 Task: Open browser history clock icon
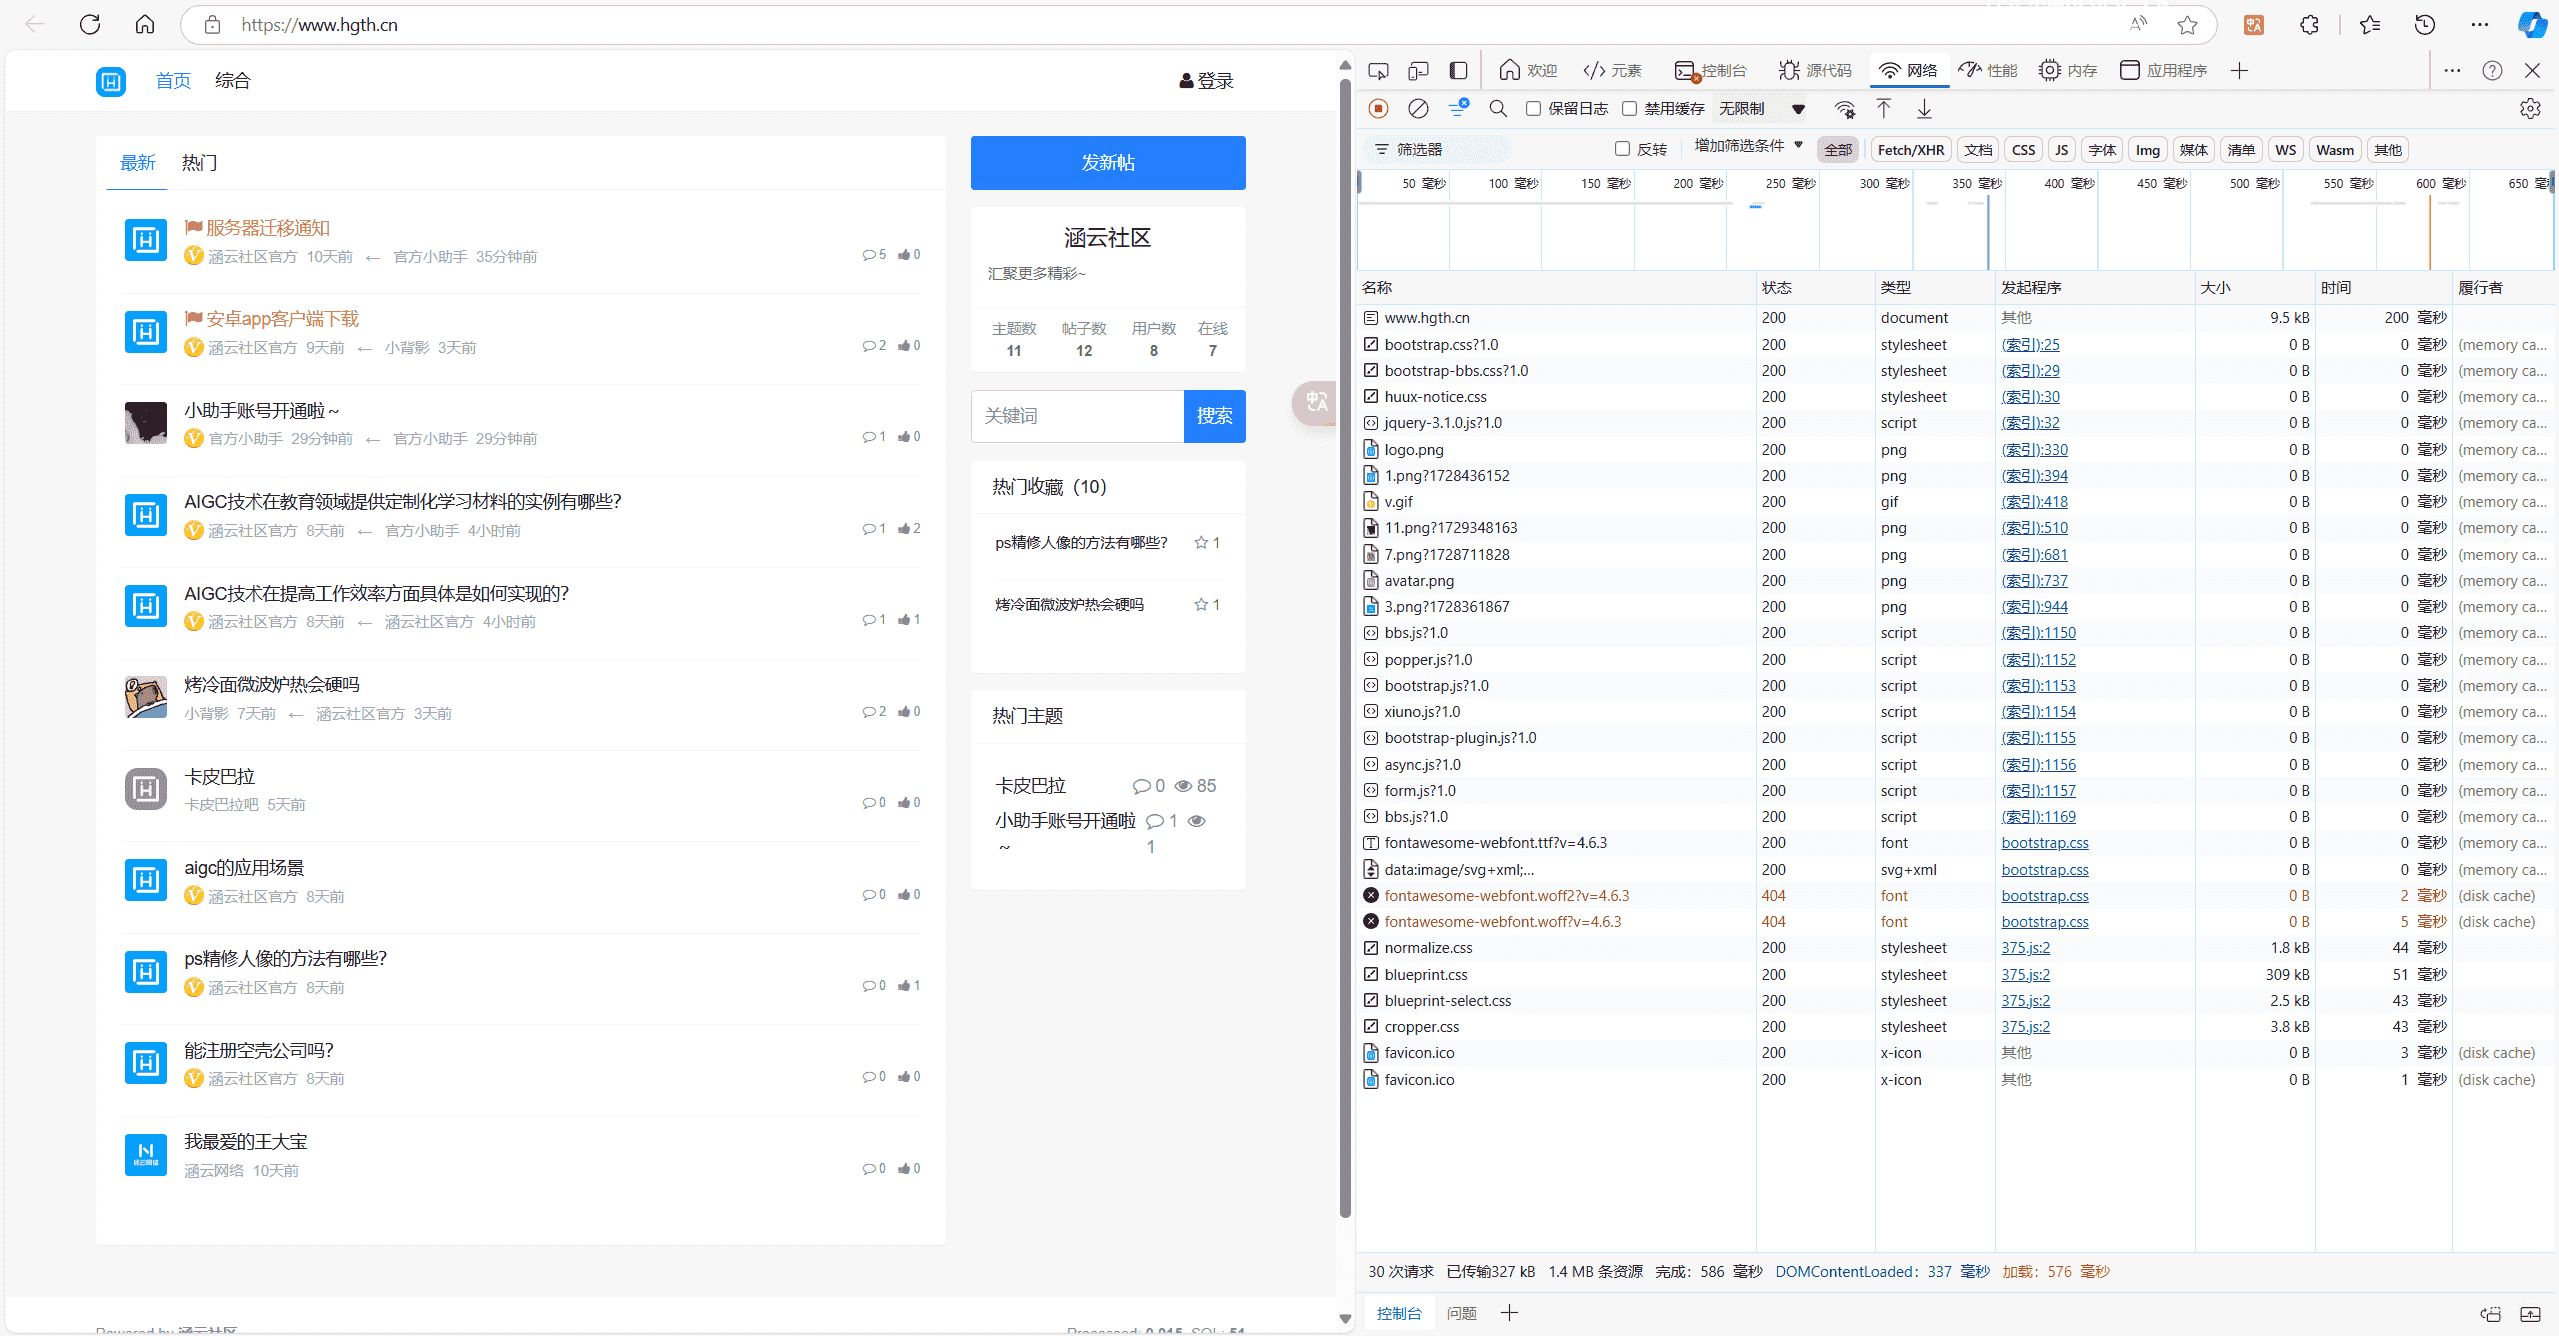click(2425, 25)
